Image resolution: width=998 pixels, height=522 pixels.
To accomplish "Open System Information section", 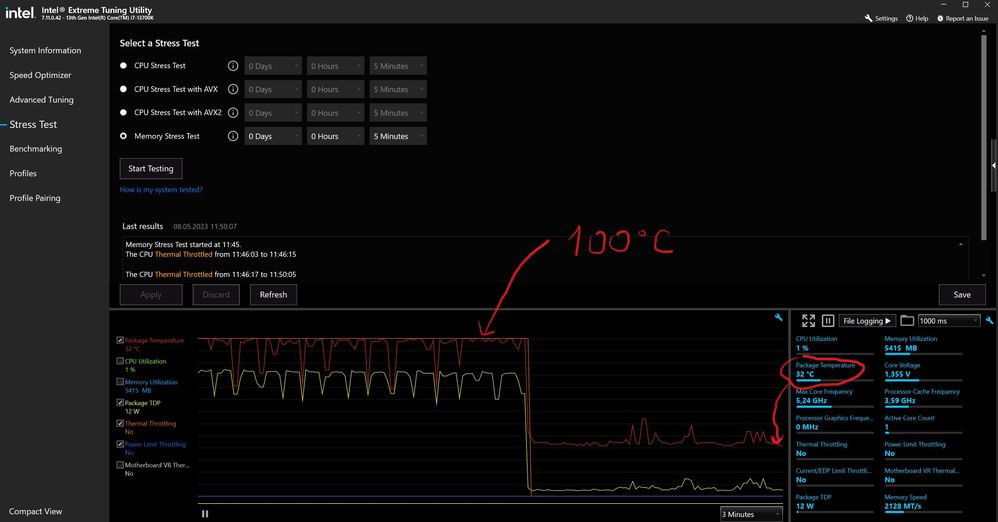I will click(45, 50).
